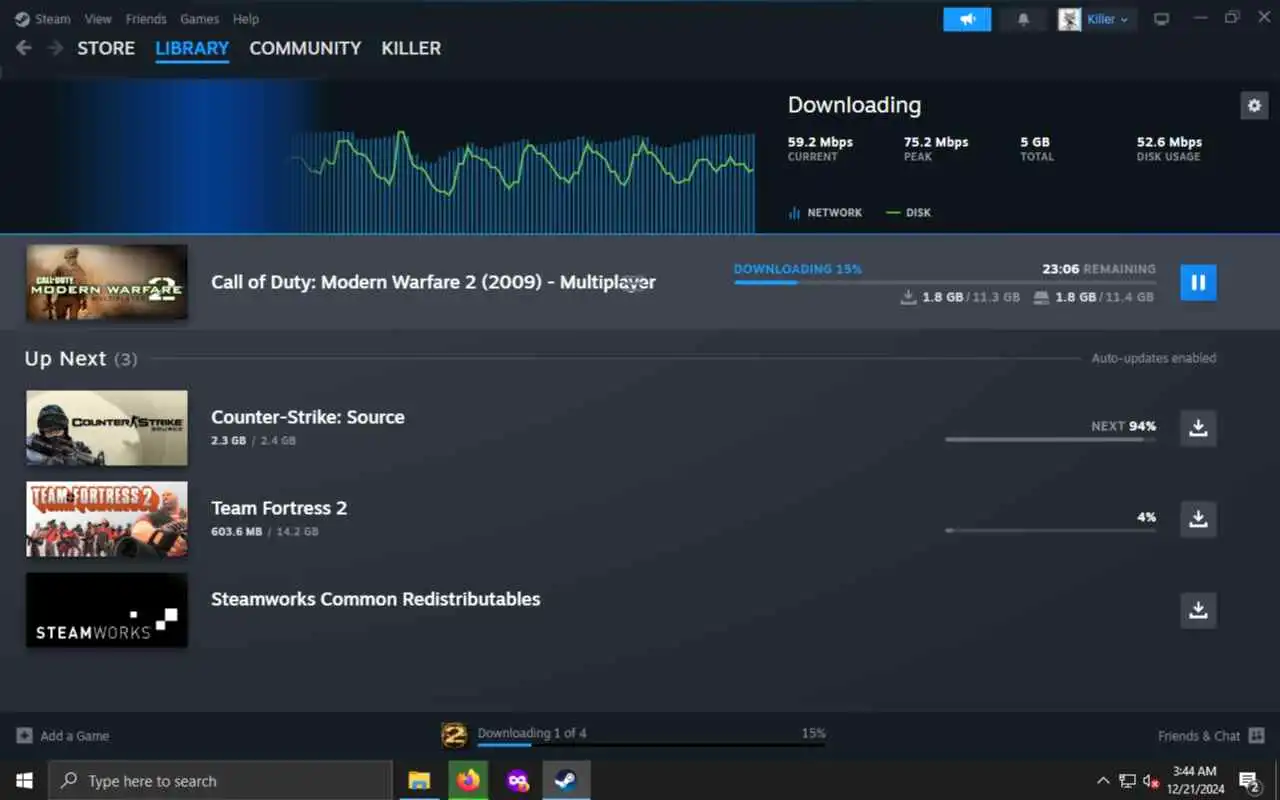Switch to the STORE tab
The width and height of the screenshot is (1280, 800).
coord(106,48)
